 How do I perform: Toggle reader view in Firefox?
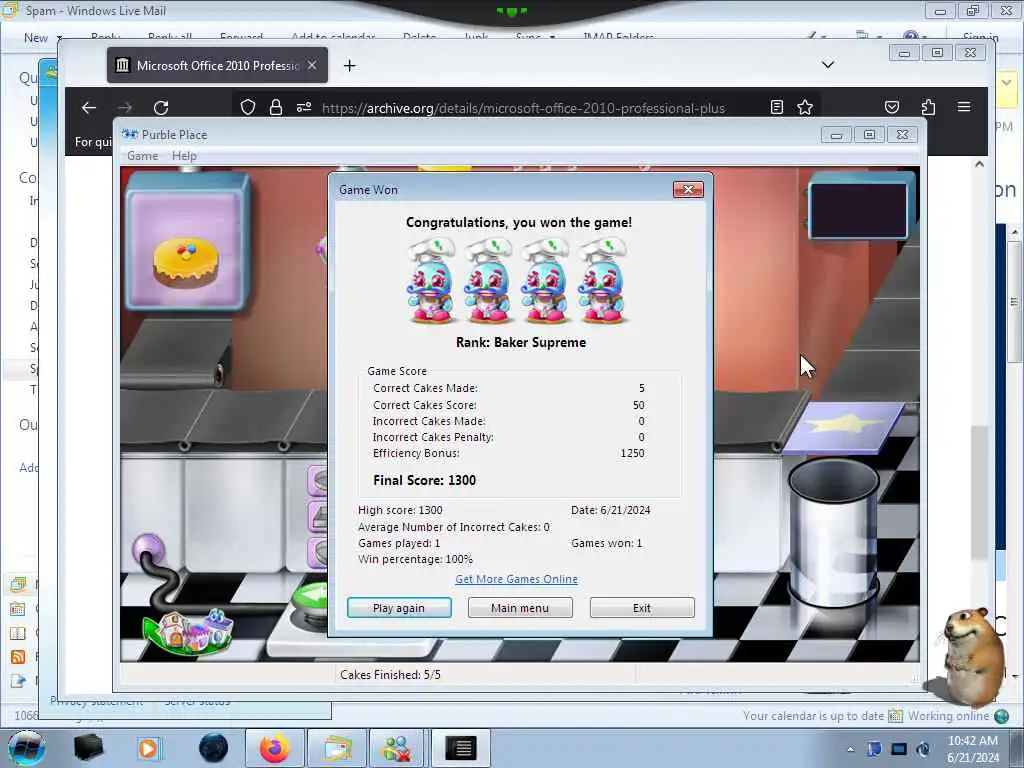coord(776,107)
